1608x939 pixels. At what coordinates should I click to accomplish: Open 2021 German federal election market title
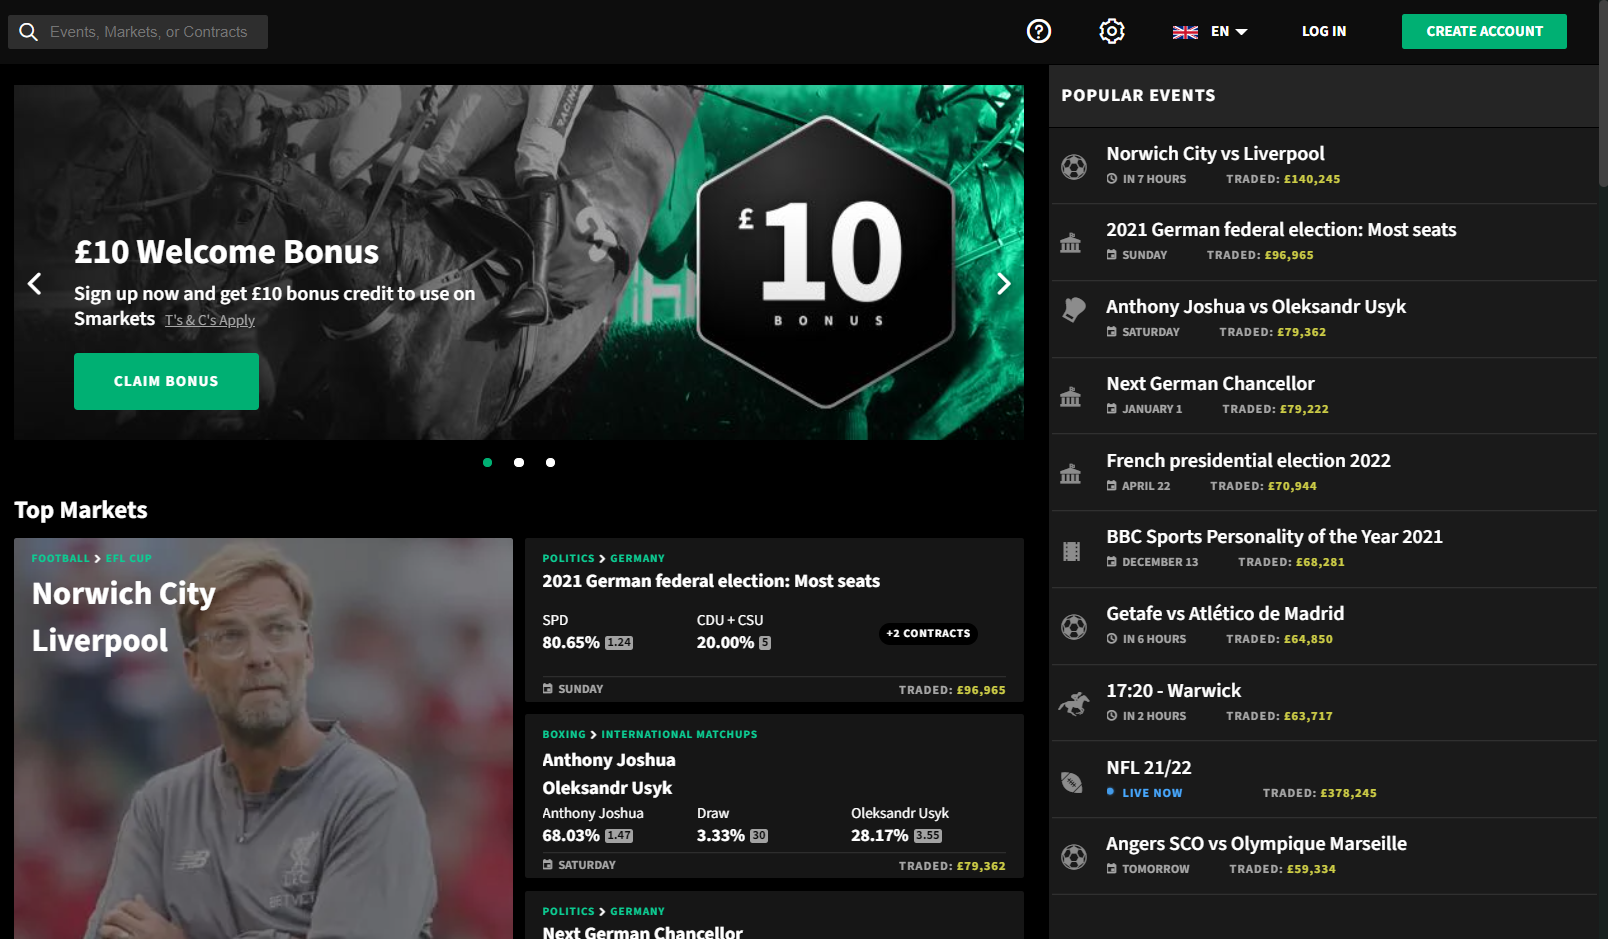(711, 581)
